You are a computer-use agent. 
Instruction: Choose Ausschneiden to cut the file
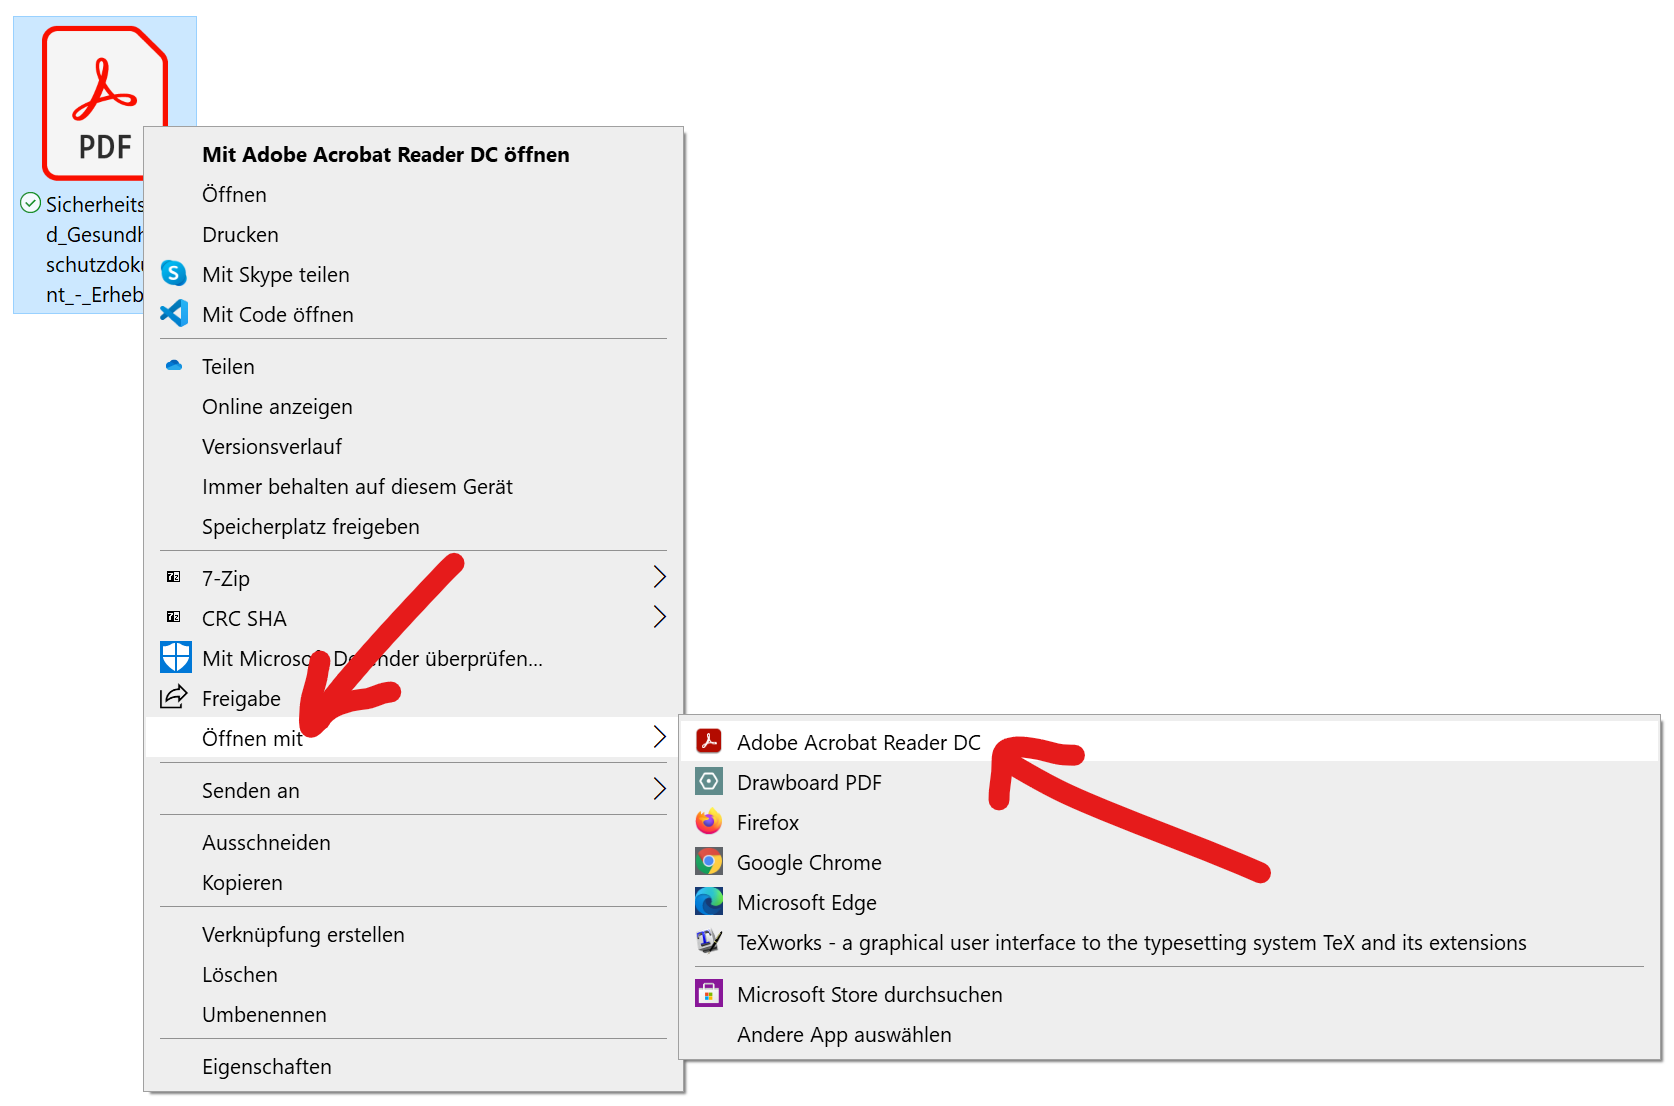click(414, 842)
